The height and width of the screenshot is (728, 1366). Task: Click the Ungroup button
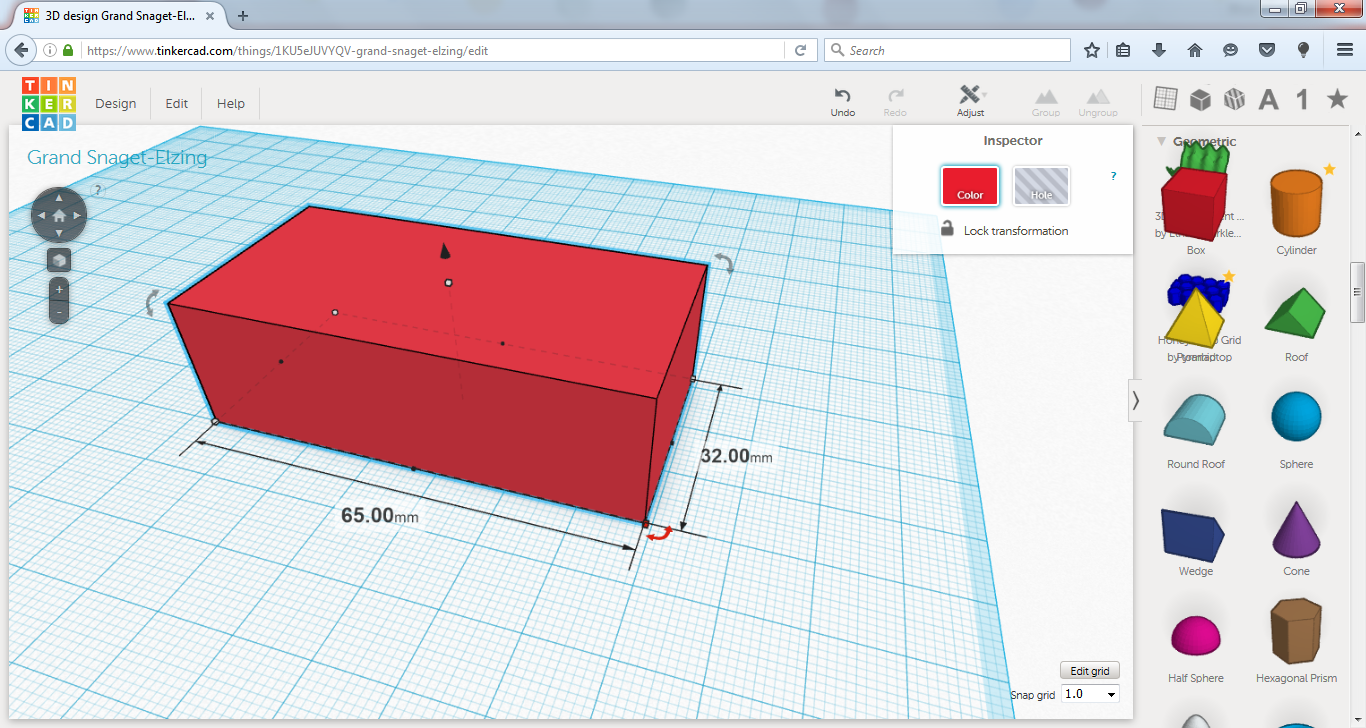[1098, 102]
